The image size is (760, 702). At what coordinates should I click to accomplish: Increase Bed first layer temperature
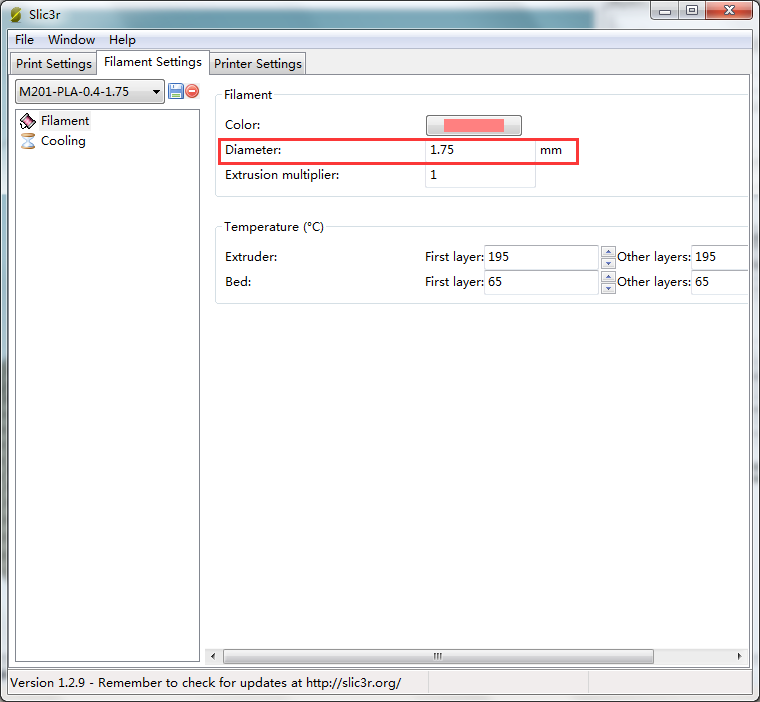(608, 277)
